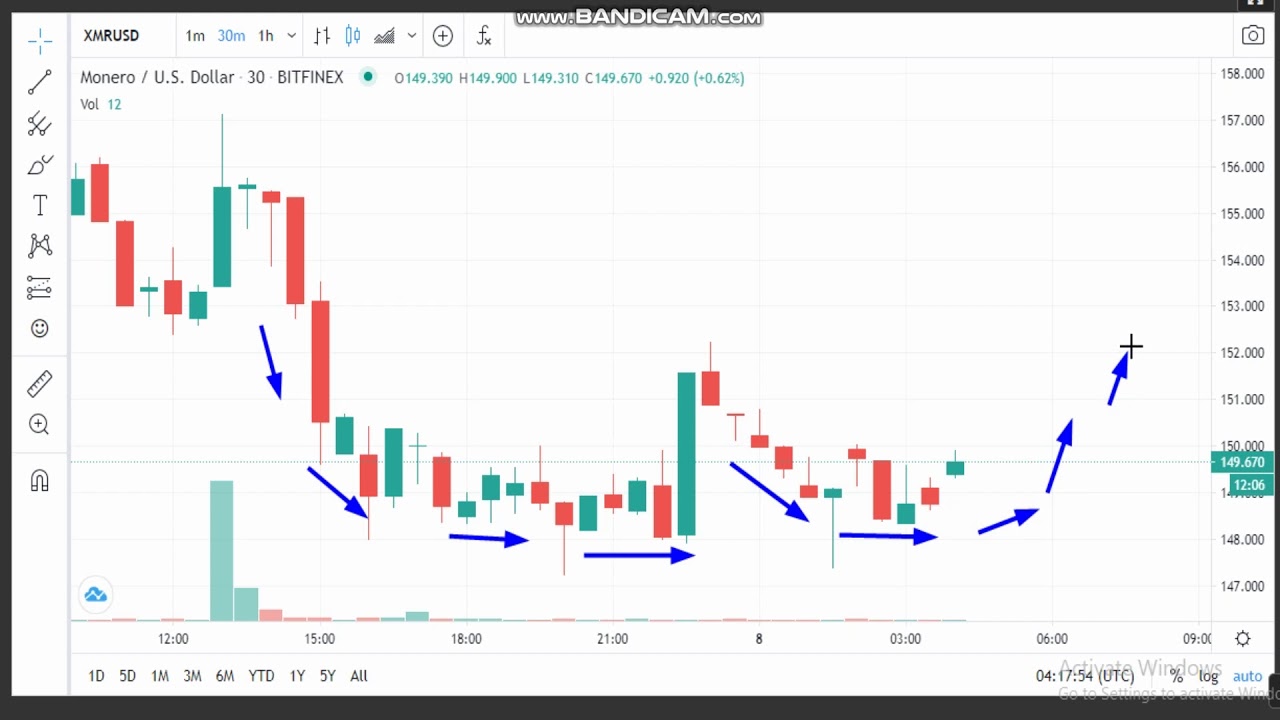The width and height of the screenshot is (1280, 720).
Task: Toggle magnet mode for drawings
Action: [x=40, y=481]
